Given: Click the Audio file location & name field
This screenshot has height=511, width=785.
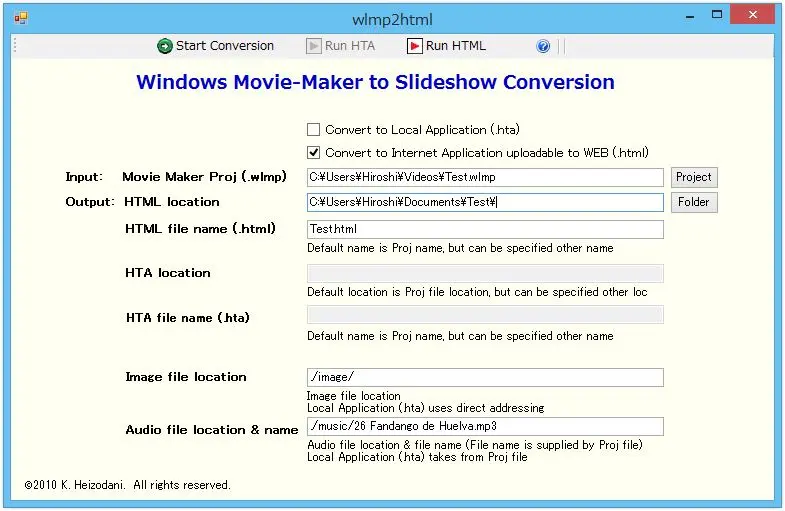Looking at the screenshot, I should pyautogui.click(x=485, y=426).
